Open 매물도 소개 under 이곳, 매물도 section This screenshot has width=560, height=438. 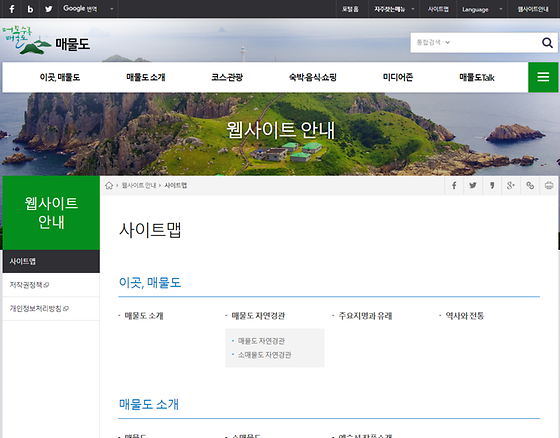tap(144, 316)
